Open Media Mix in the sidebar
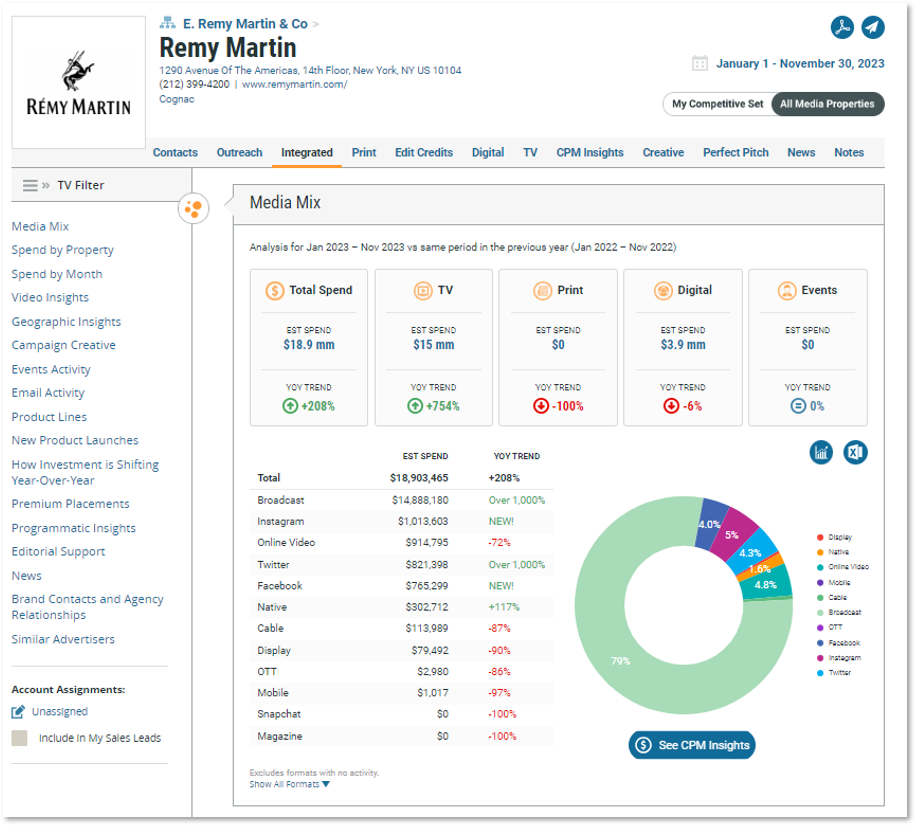Screen dimensions: 916x826 click(x=40, y=226)
